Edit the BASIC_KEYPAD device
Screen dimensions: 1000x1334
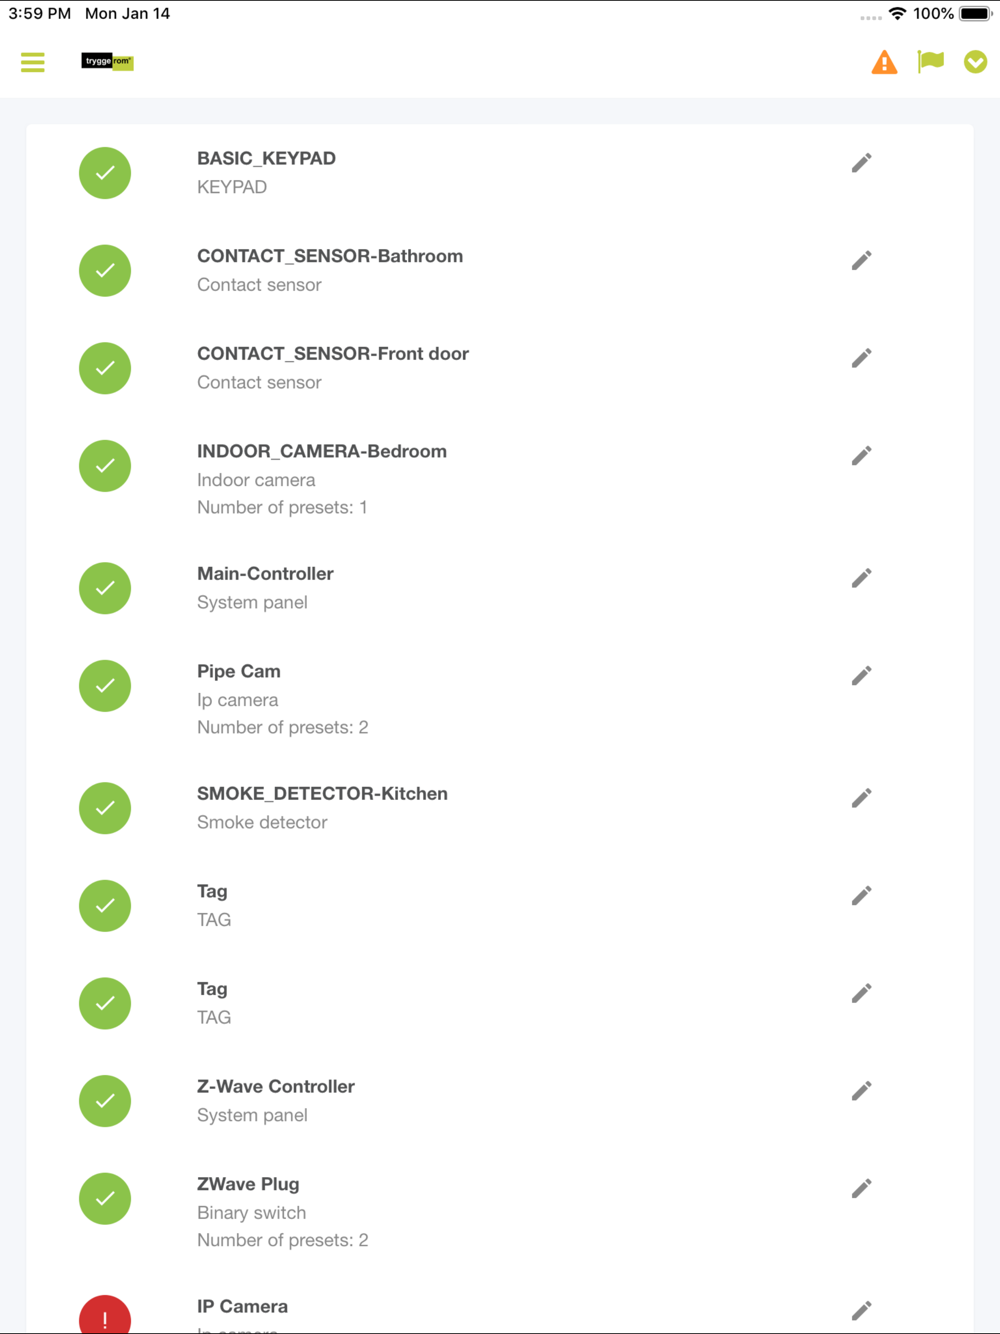(x=861, y=163)
